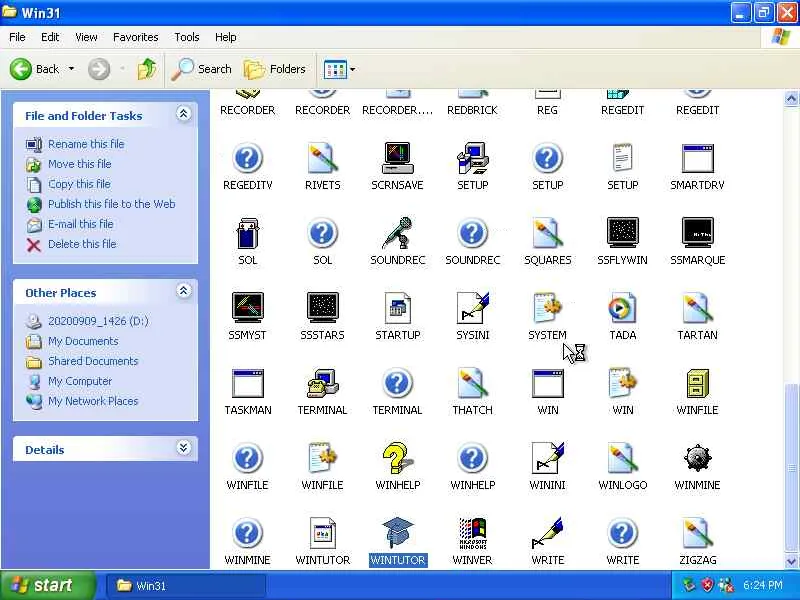Image resolution: width=800 pixels, height=600 pixels.
Task: Open the Edit menu
Action: 50,37
